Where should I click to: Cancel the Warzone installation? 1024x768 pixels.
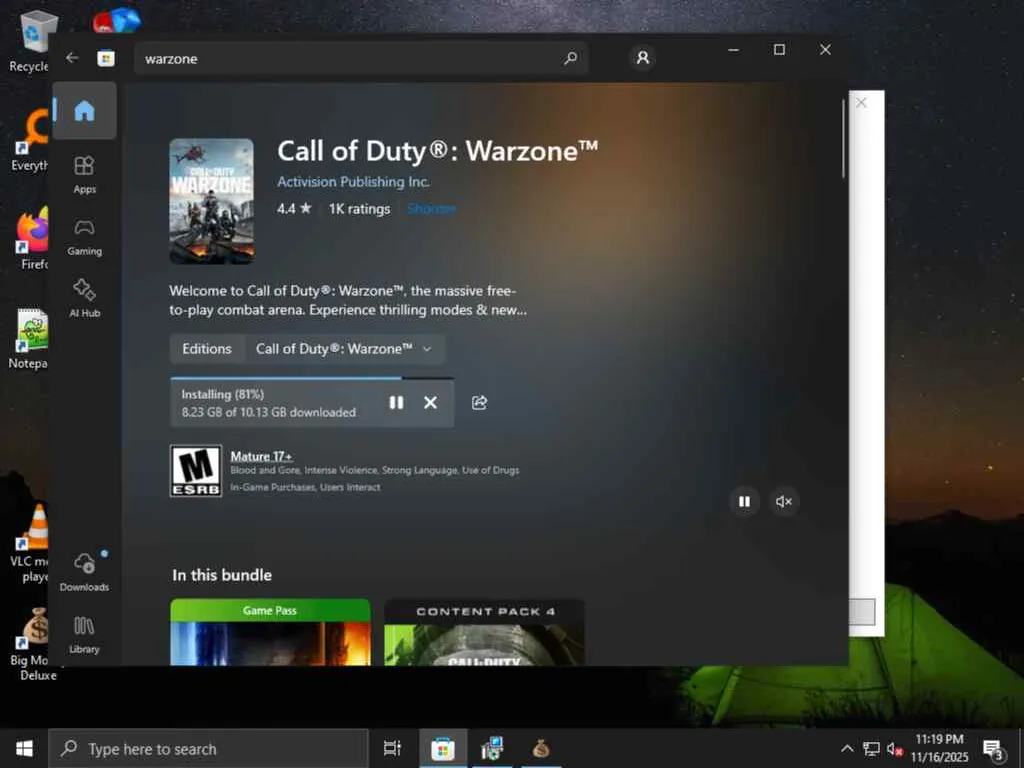[x=430, y=402]
